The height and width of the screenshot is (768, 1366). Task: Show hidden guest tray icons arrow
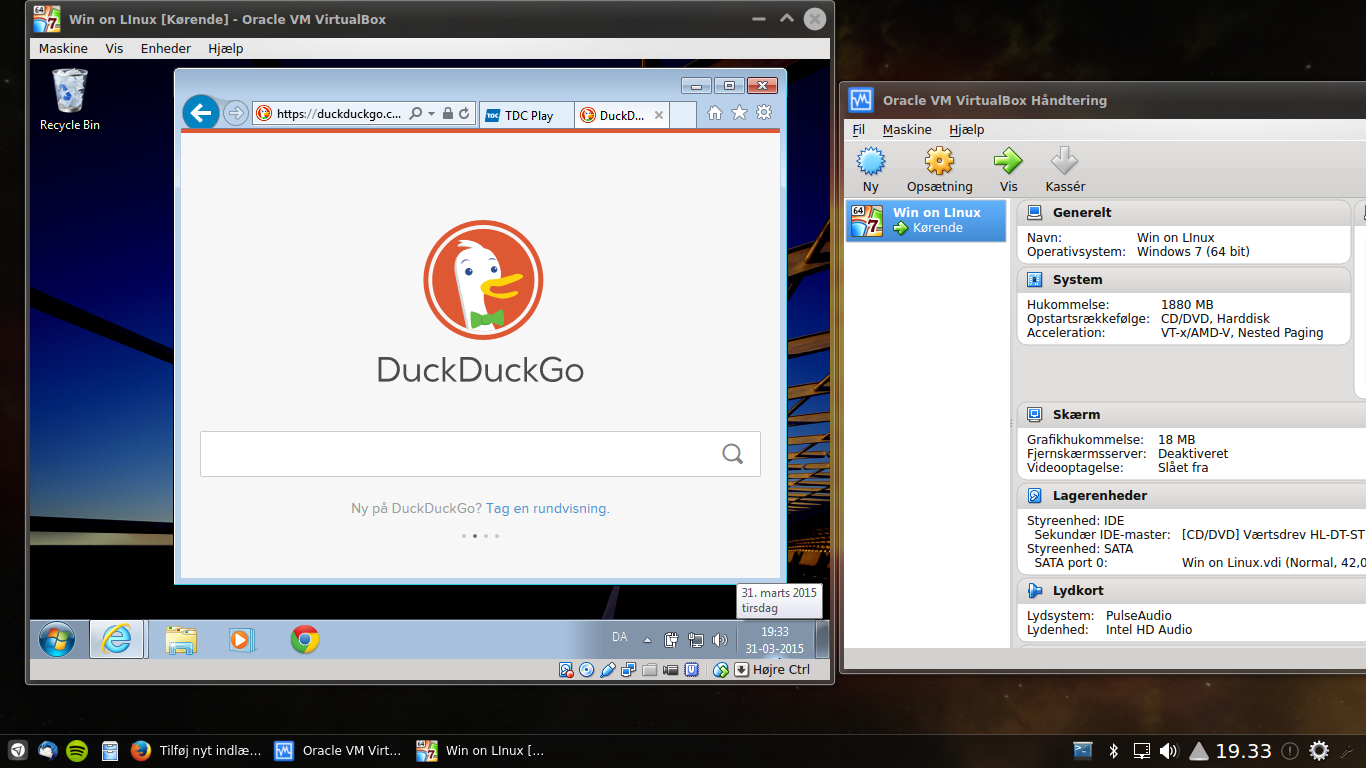(647, 640)
